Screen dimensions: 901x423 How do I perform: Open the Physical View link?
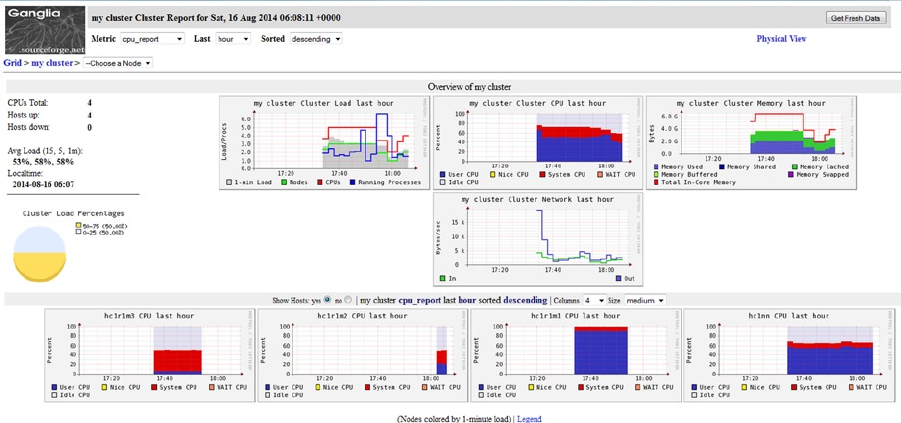point(781,39)
